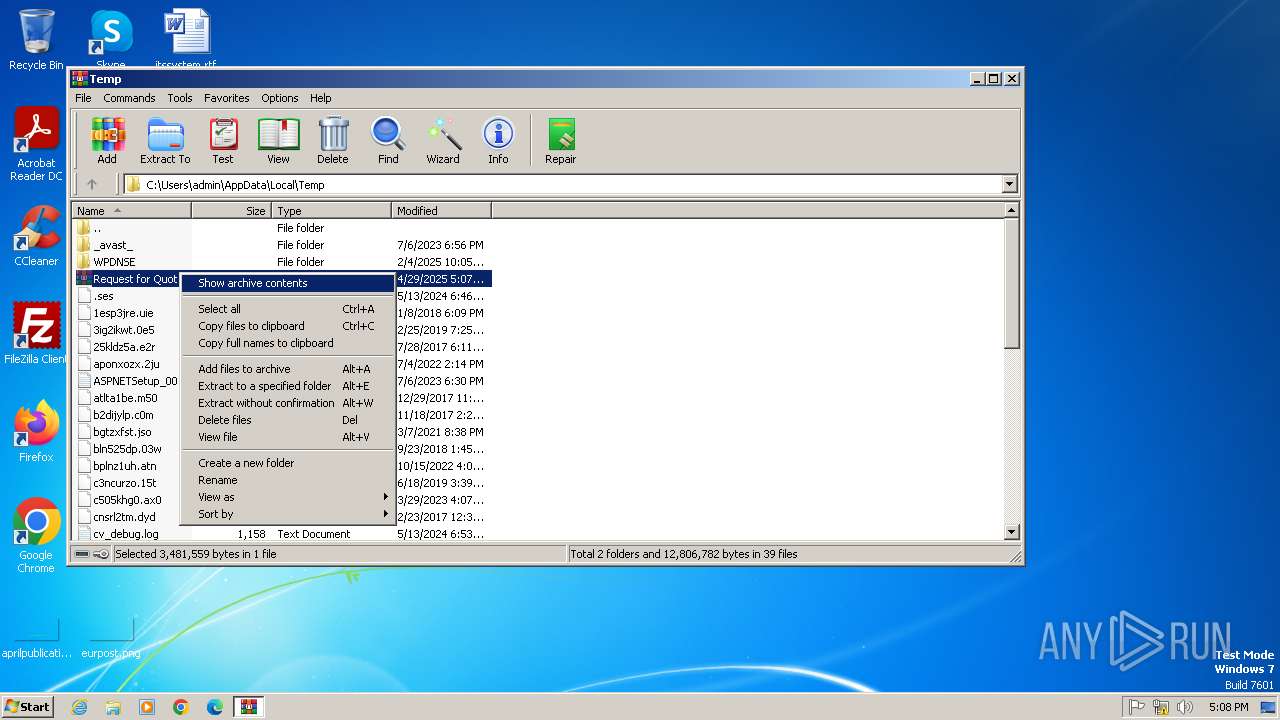Click the file list scroll up arrow

(x=1011, y=211)
